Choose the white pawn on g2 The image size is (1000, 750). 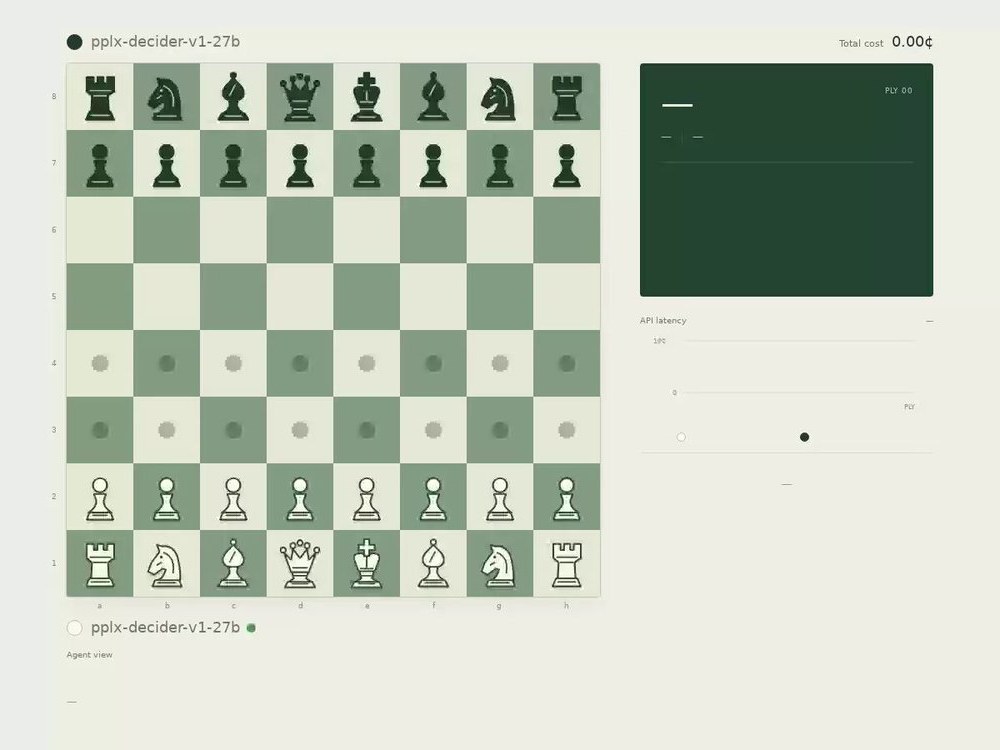click(x=500, y=499)
